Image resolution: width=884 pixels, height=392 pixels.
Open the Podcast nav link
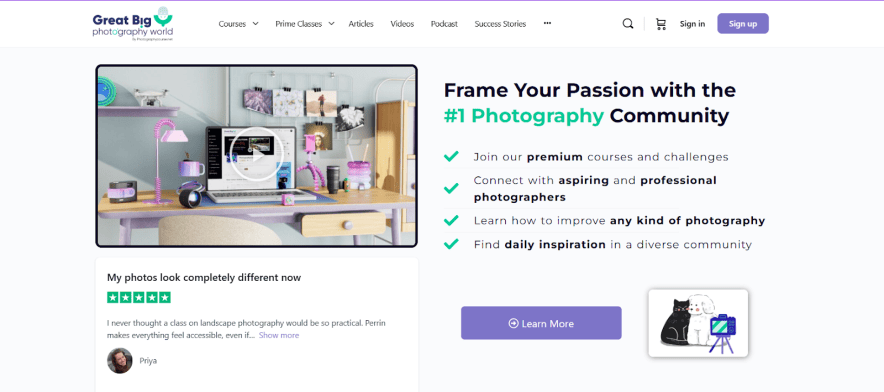tap(444, 24)
